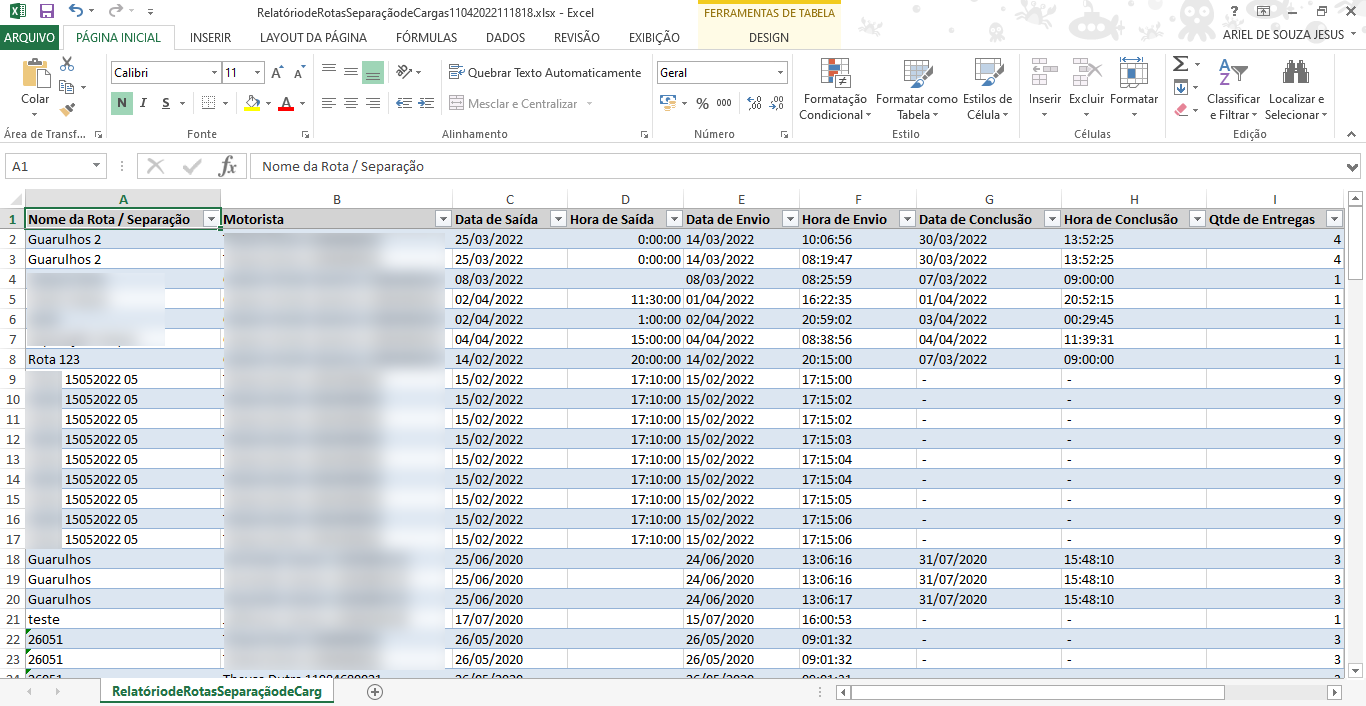Click the AutoSum sigma icon
The width and height of the screenshot is (1366, 706).
[1181, 64]
